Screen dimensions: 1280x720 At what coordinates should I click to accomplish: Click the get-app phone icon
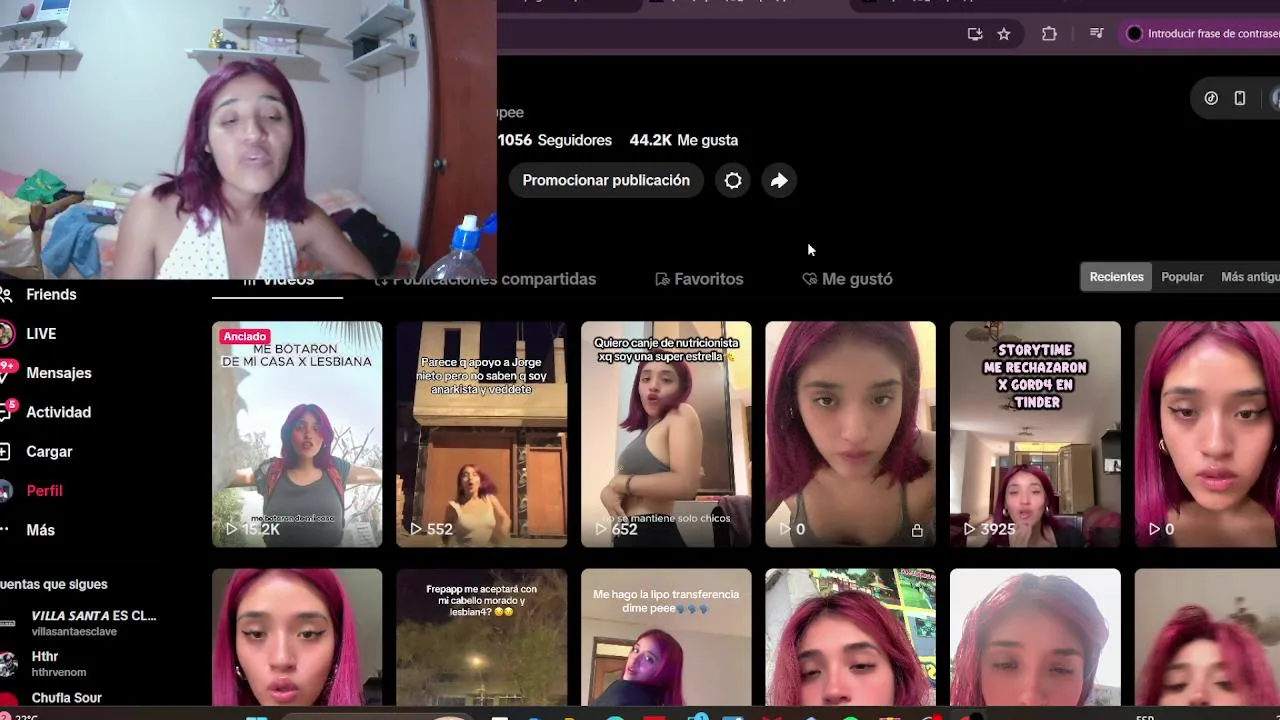pyautogui.click(x=1240, y=98)
